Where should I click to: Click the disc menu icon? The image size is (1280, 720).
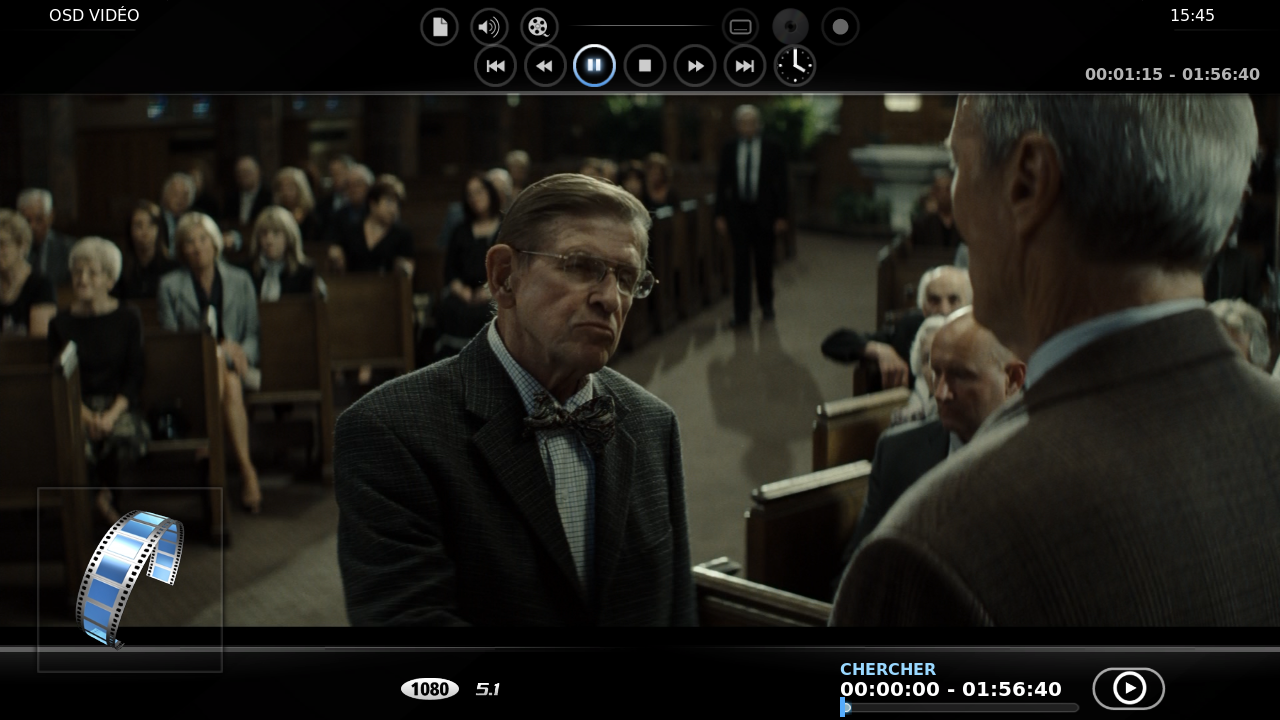(790, 27)
